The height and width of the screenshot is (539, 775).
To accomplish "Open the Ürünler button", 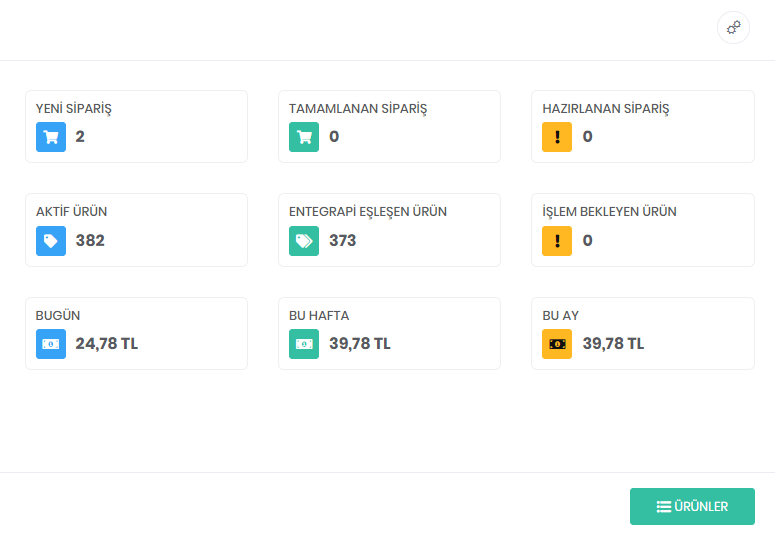I will [x=692, y=506].
